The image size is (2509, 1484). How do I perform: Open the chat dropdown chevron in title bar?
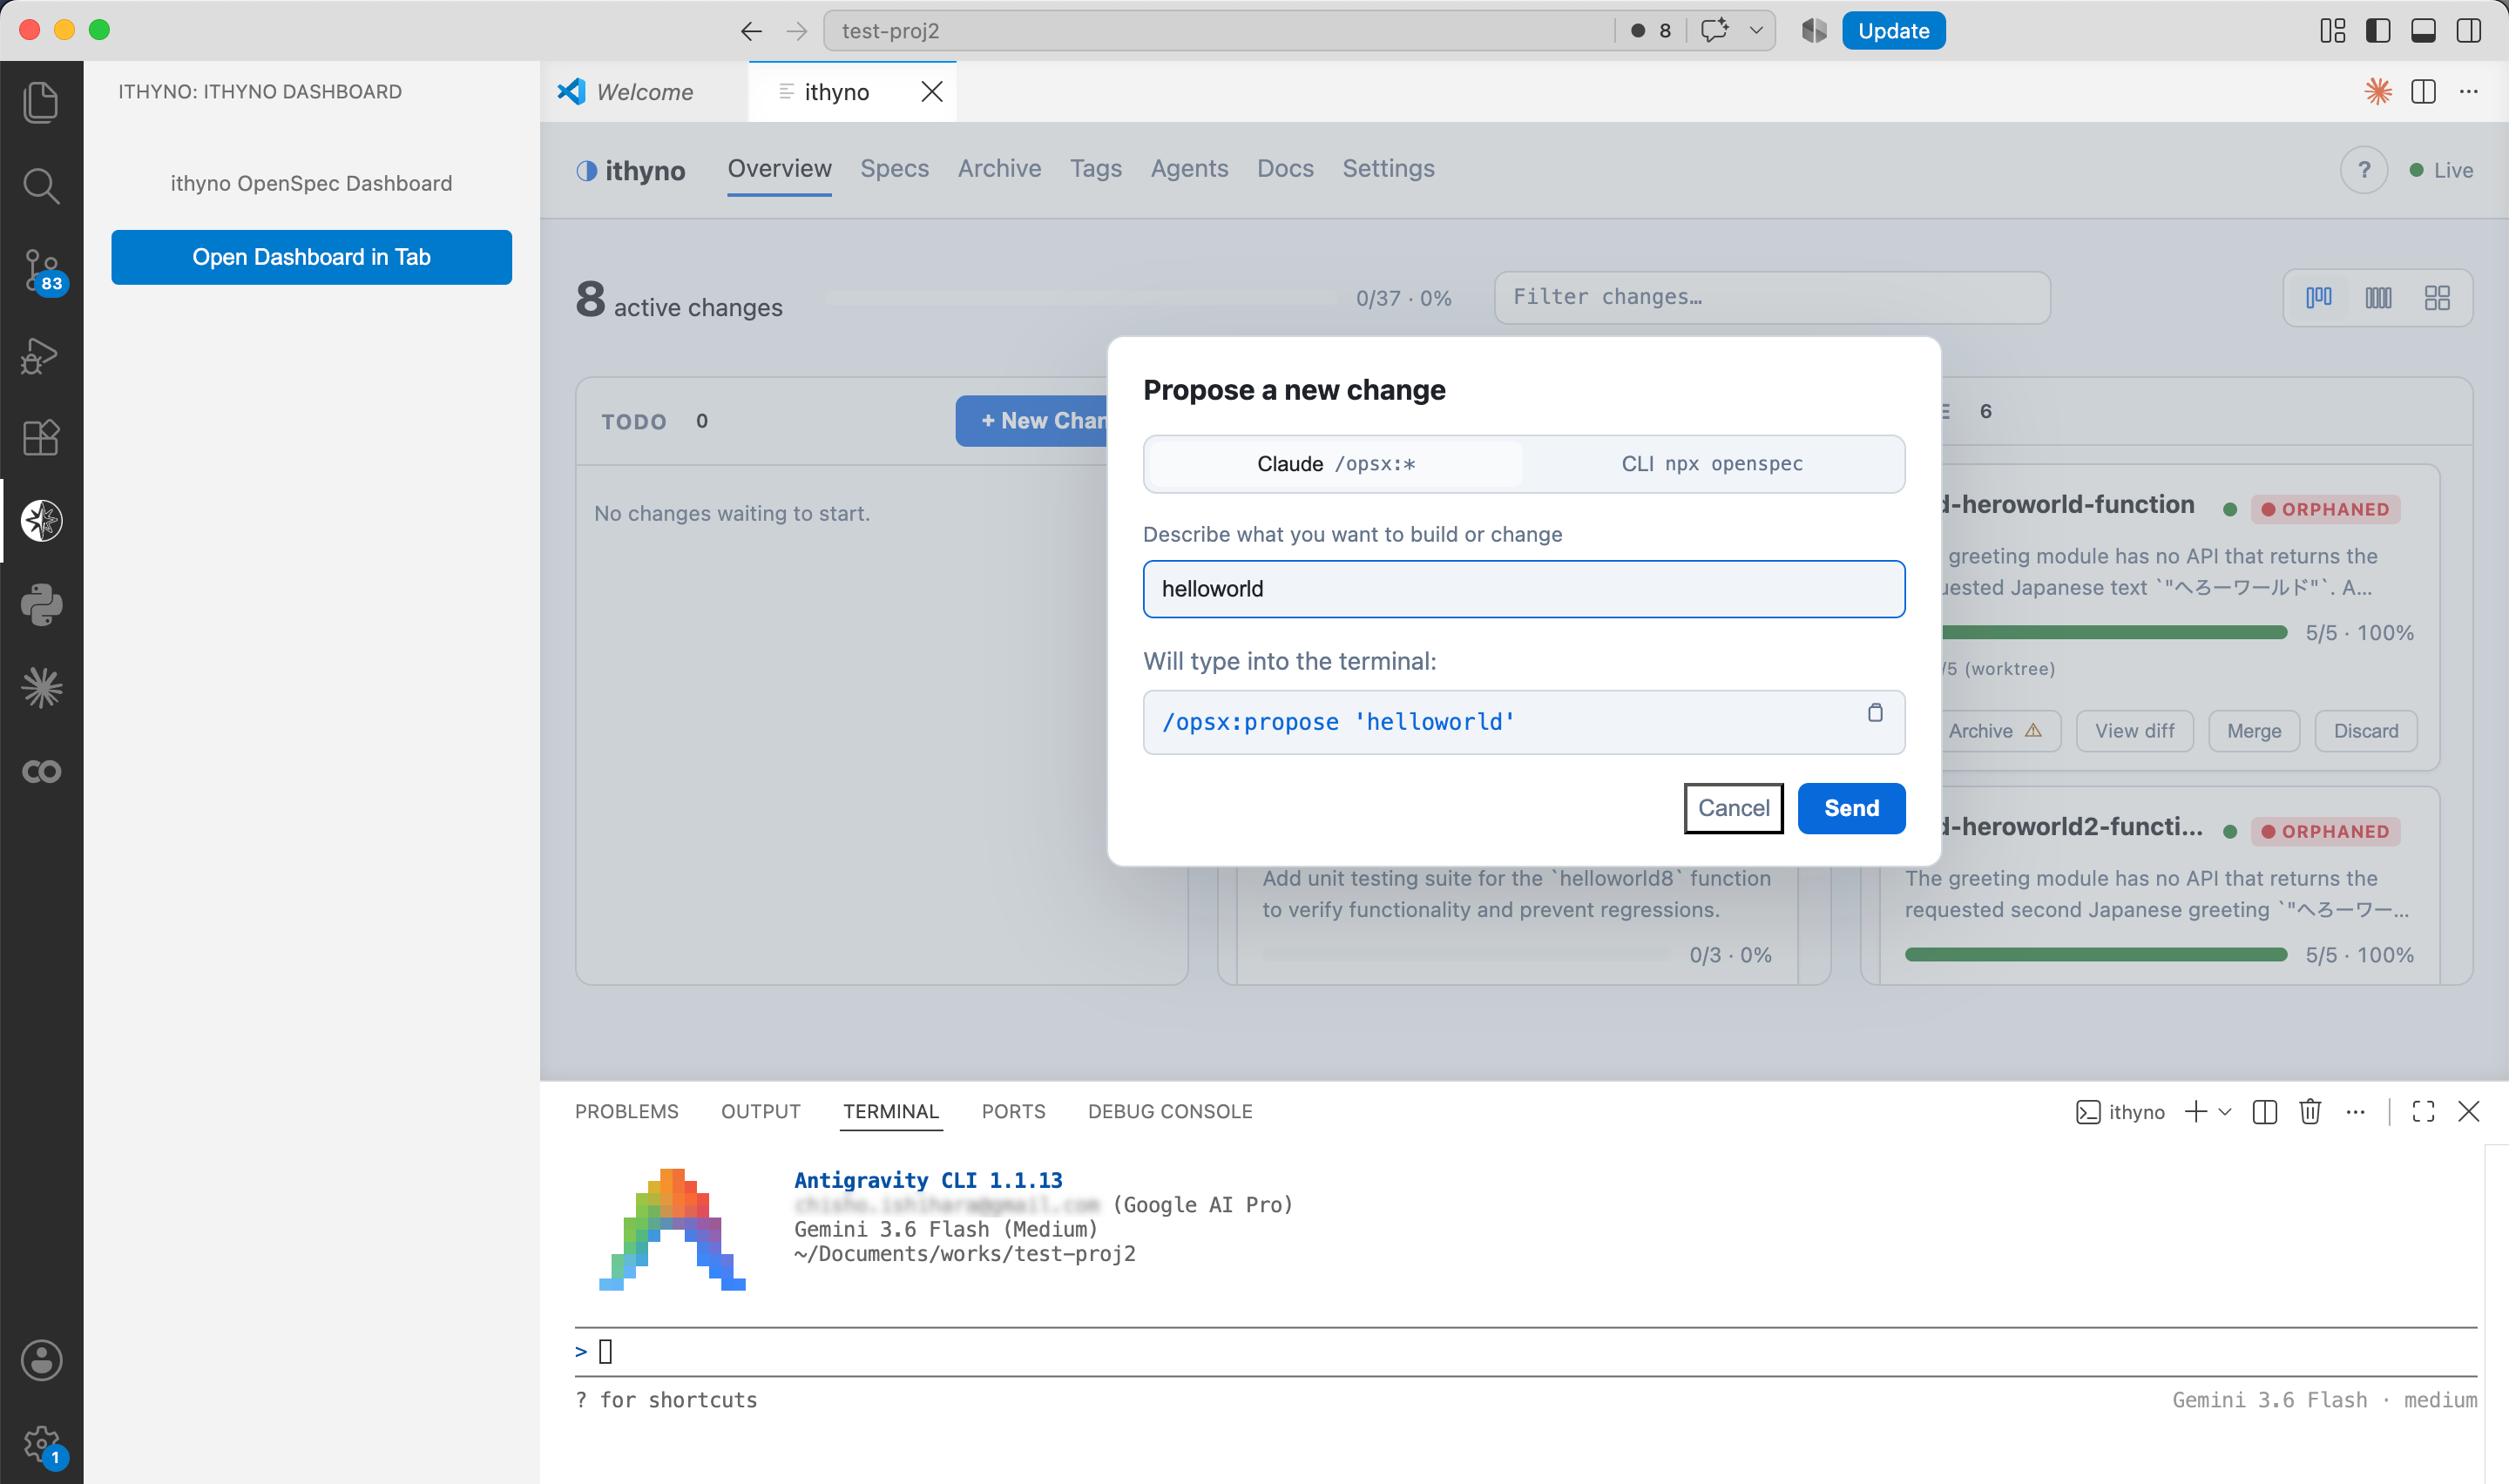[x=1755, y=31]
